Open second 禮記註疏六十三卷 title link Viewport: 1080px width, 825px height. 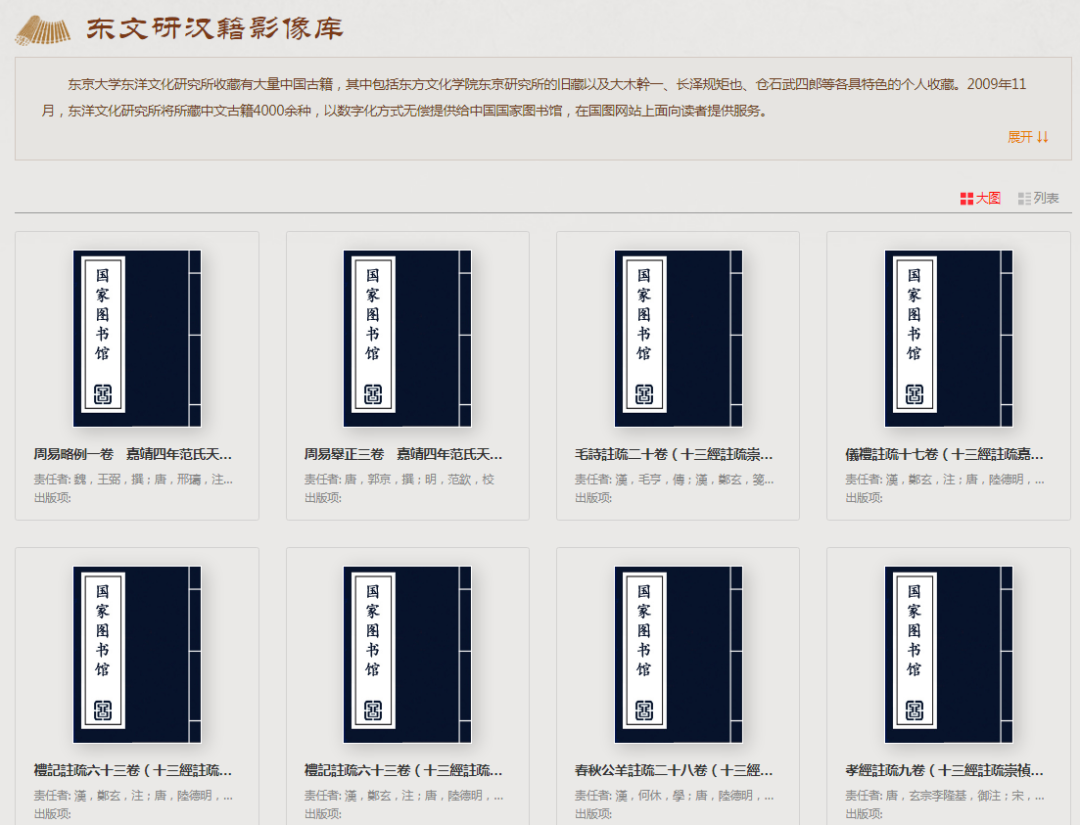[x=403, y=771]
